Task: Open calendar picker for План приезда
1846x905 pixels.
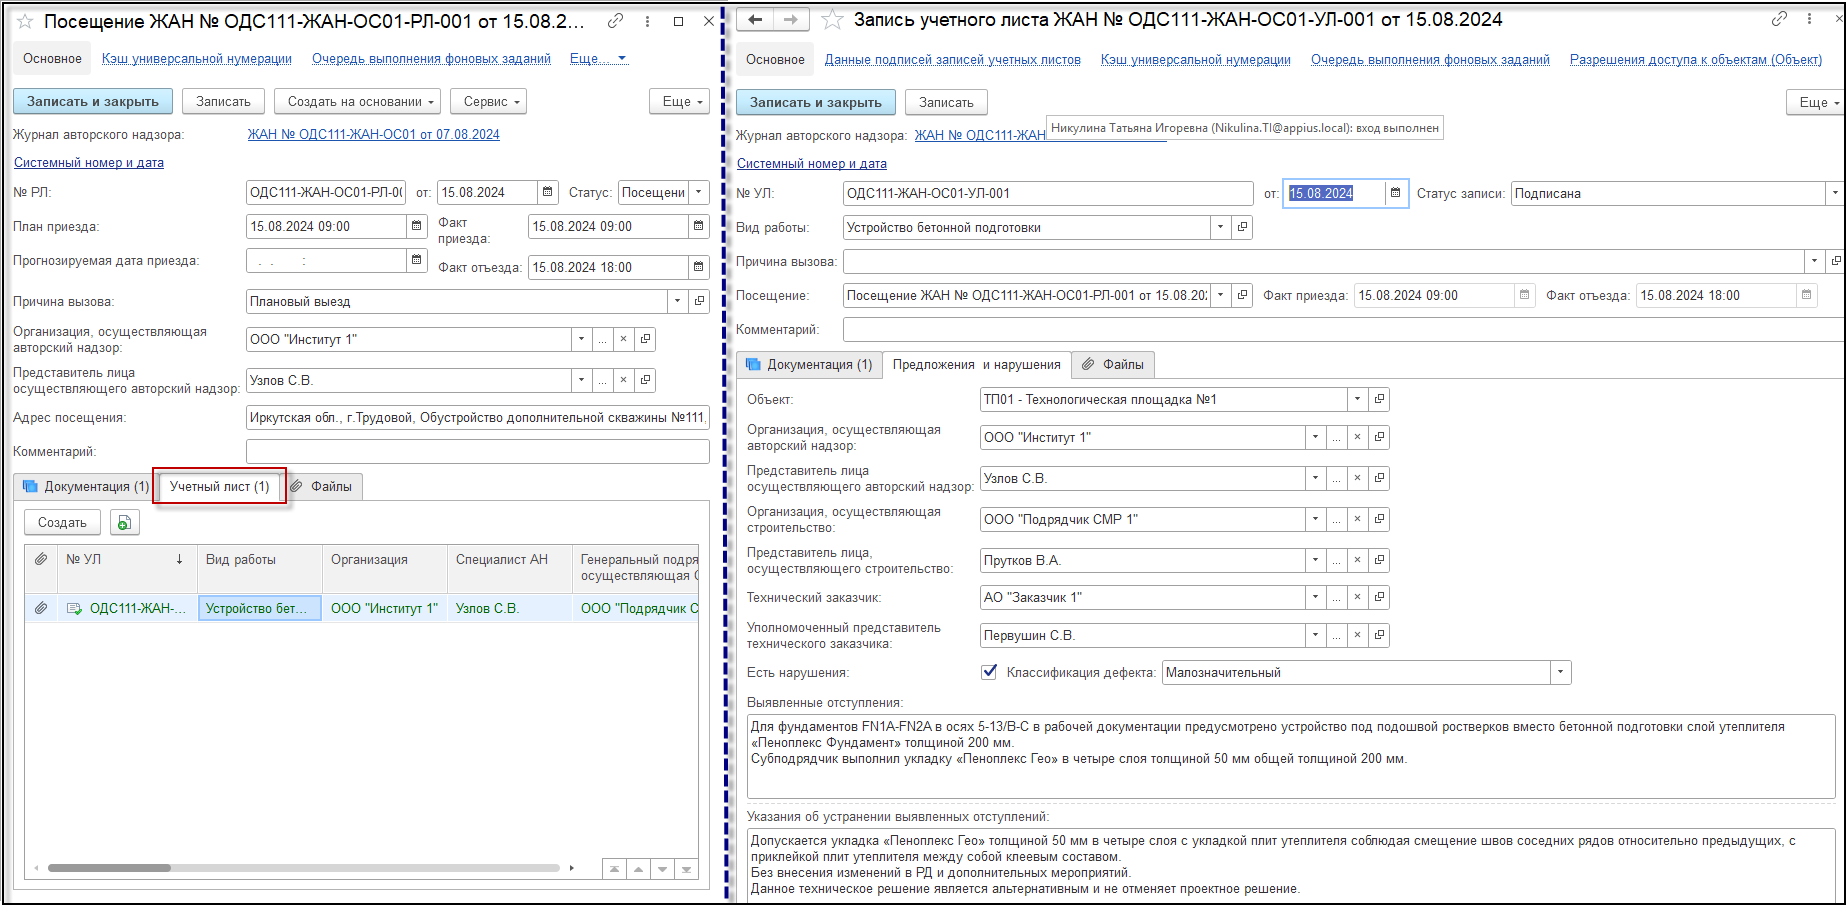Action: pos(417,227)
